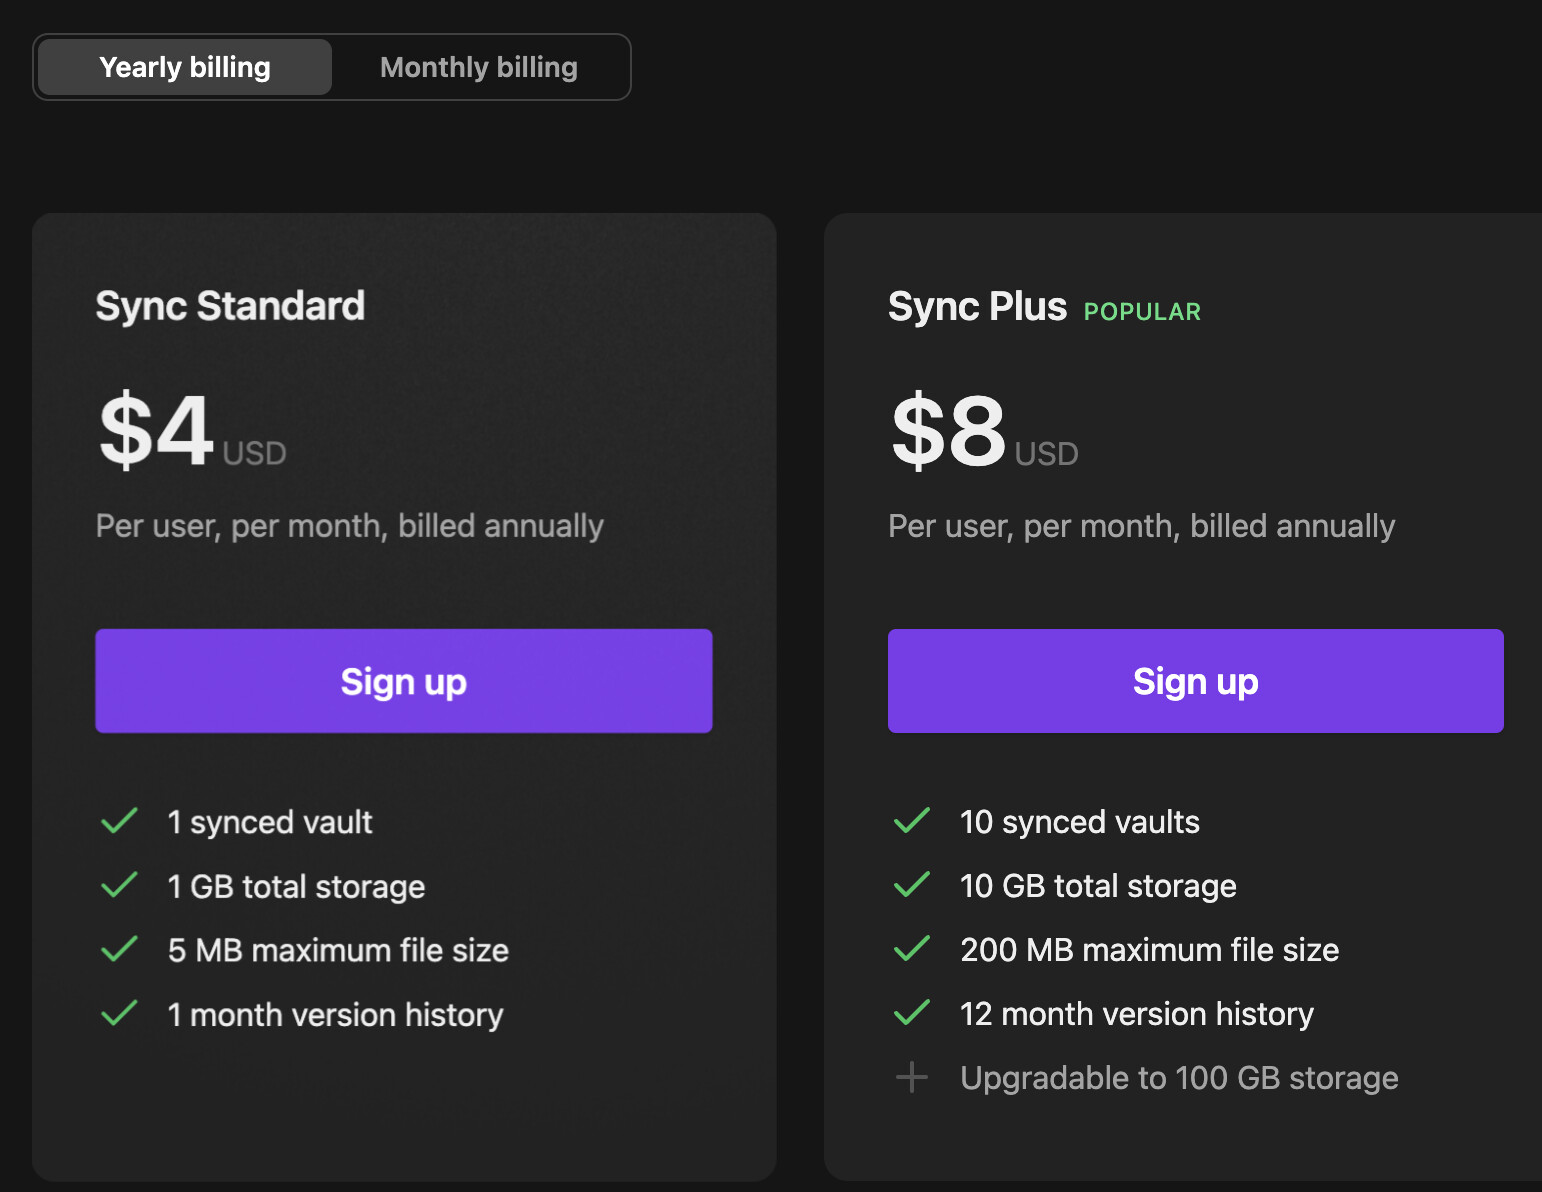1542x1192 pixels.
Task: Click Sync Plus 'billed annually' description
Action: pyautogui.click(x=1141, y=526)
